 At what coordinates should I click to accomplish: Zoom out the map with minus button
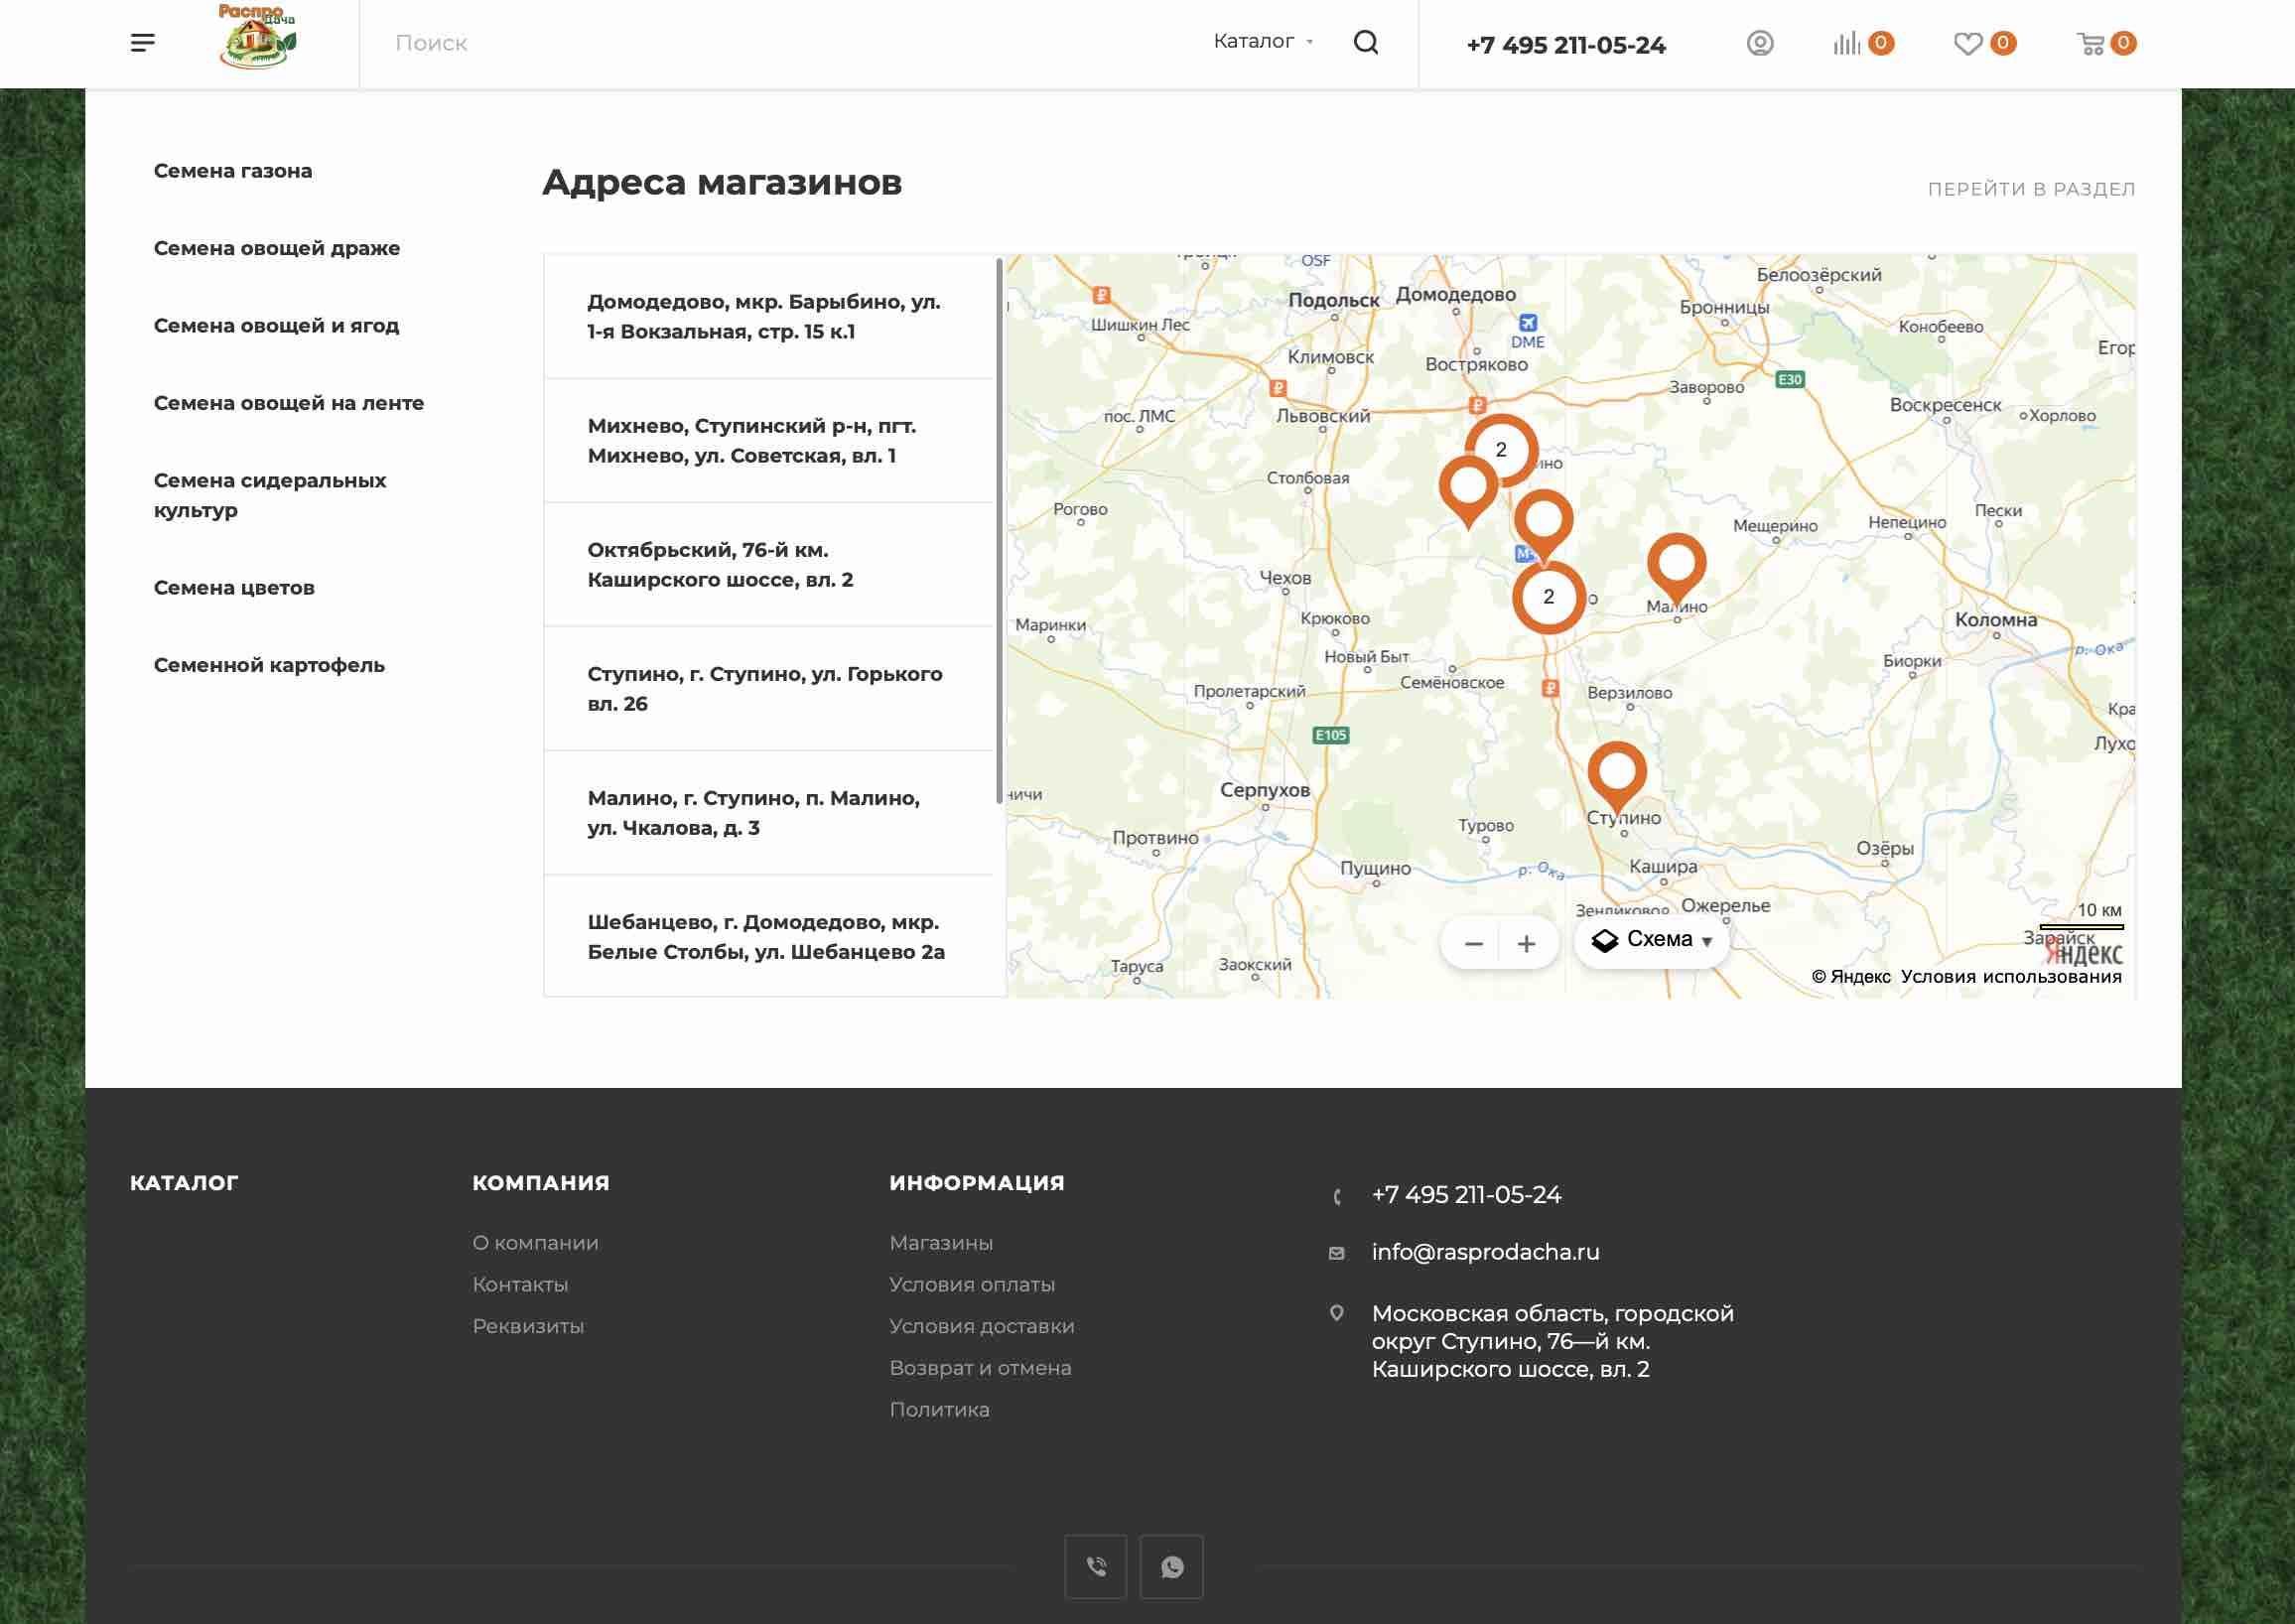(1473, 944)
